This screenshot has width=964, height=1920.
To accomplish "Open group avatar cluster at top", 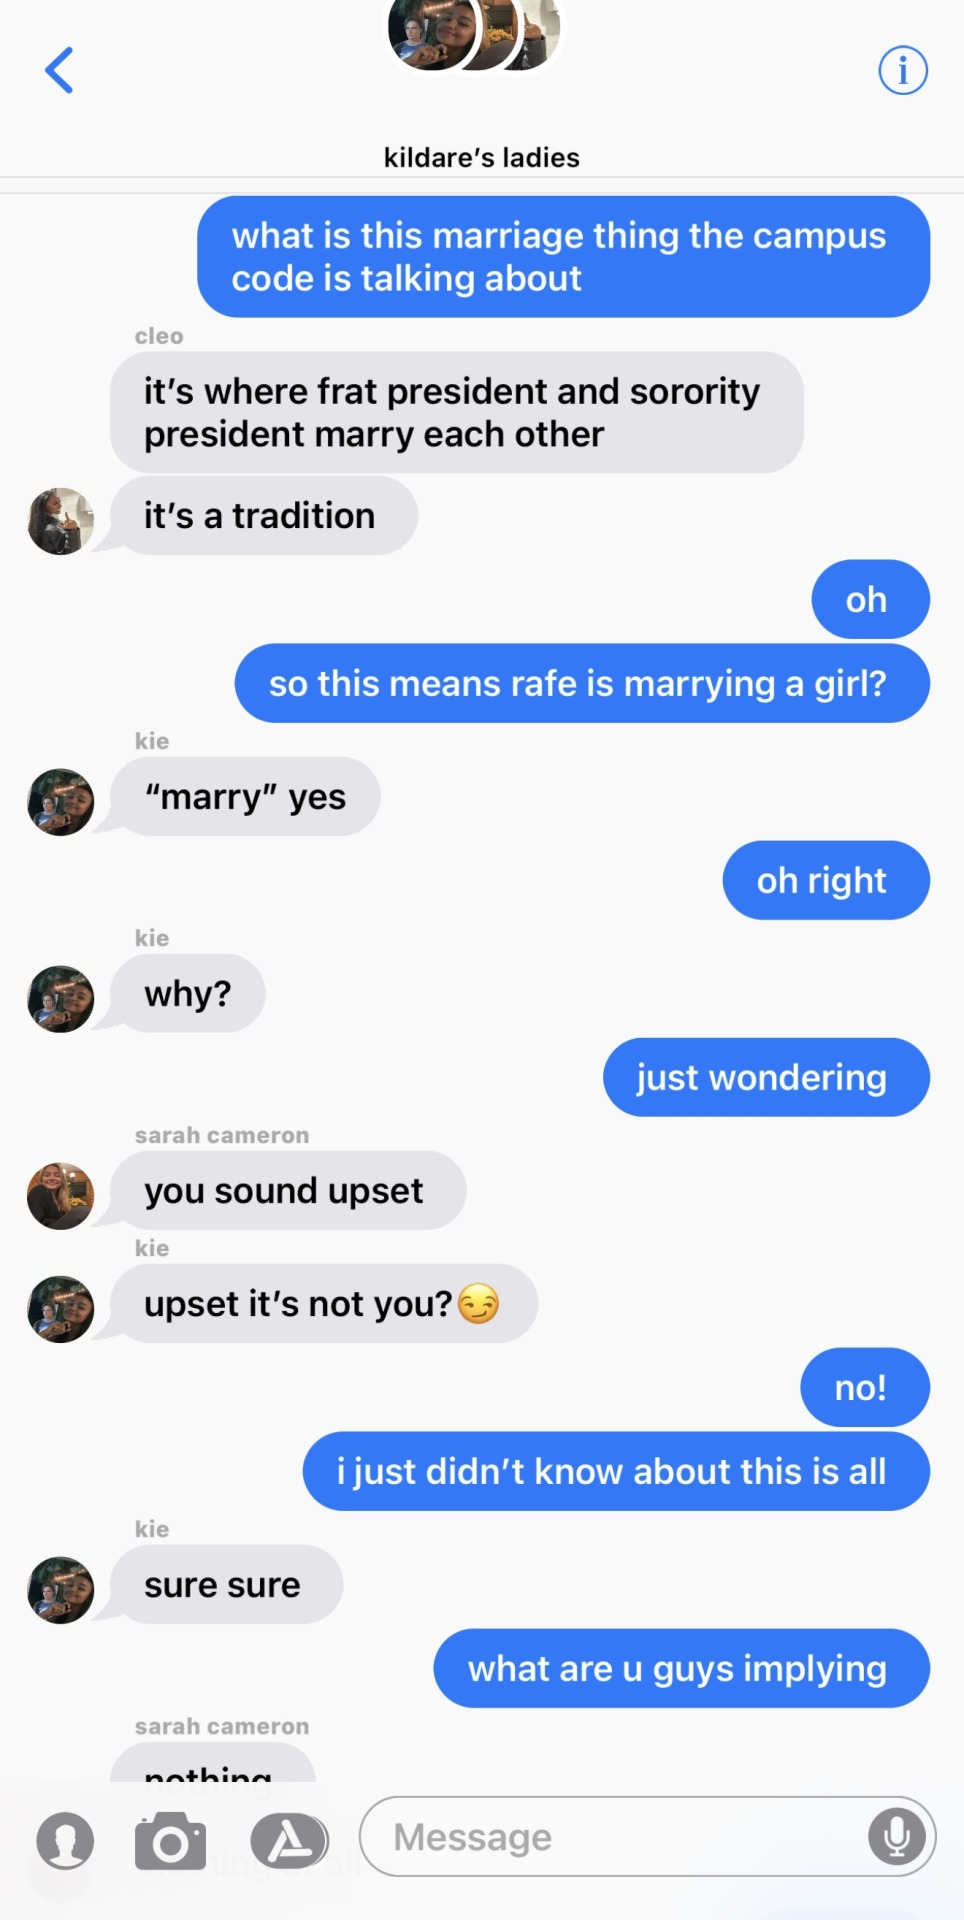I will tap(475, 35).
